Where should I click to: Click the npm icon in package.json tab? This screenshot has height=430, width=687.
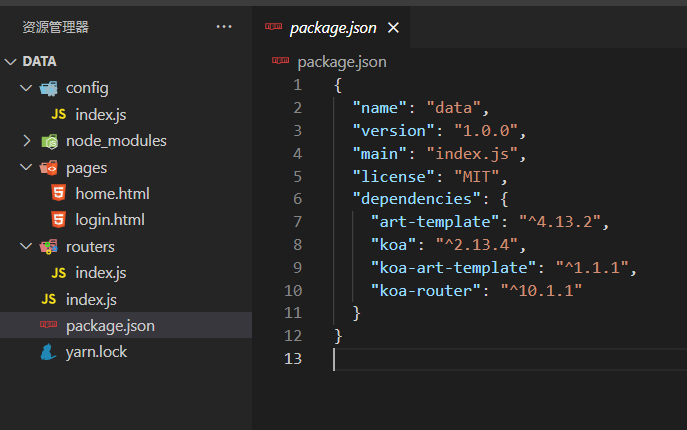(x=273, y=28)
